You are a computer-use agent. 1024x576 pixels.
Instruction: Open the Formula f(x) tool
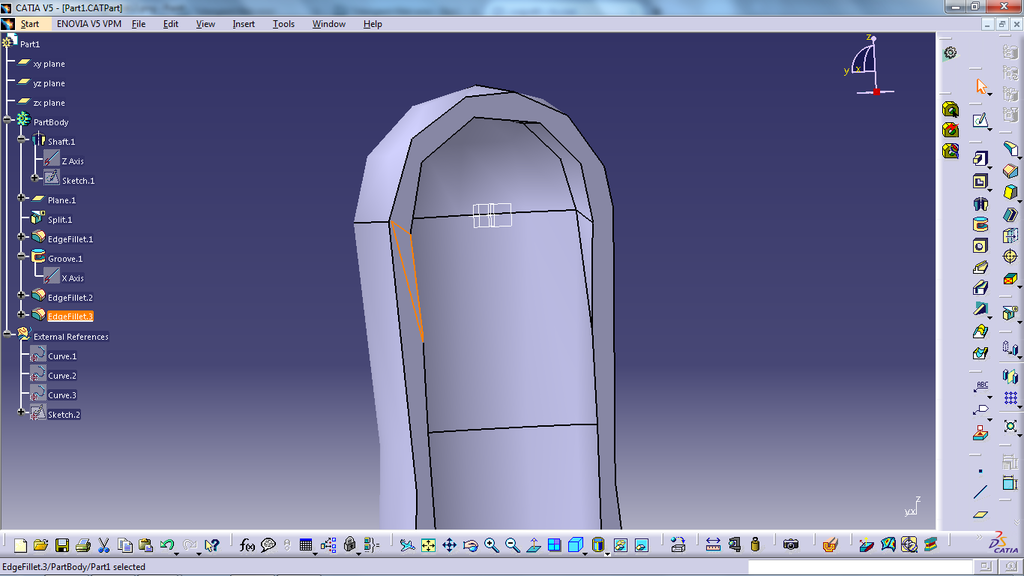247,545
